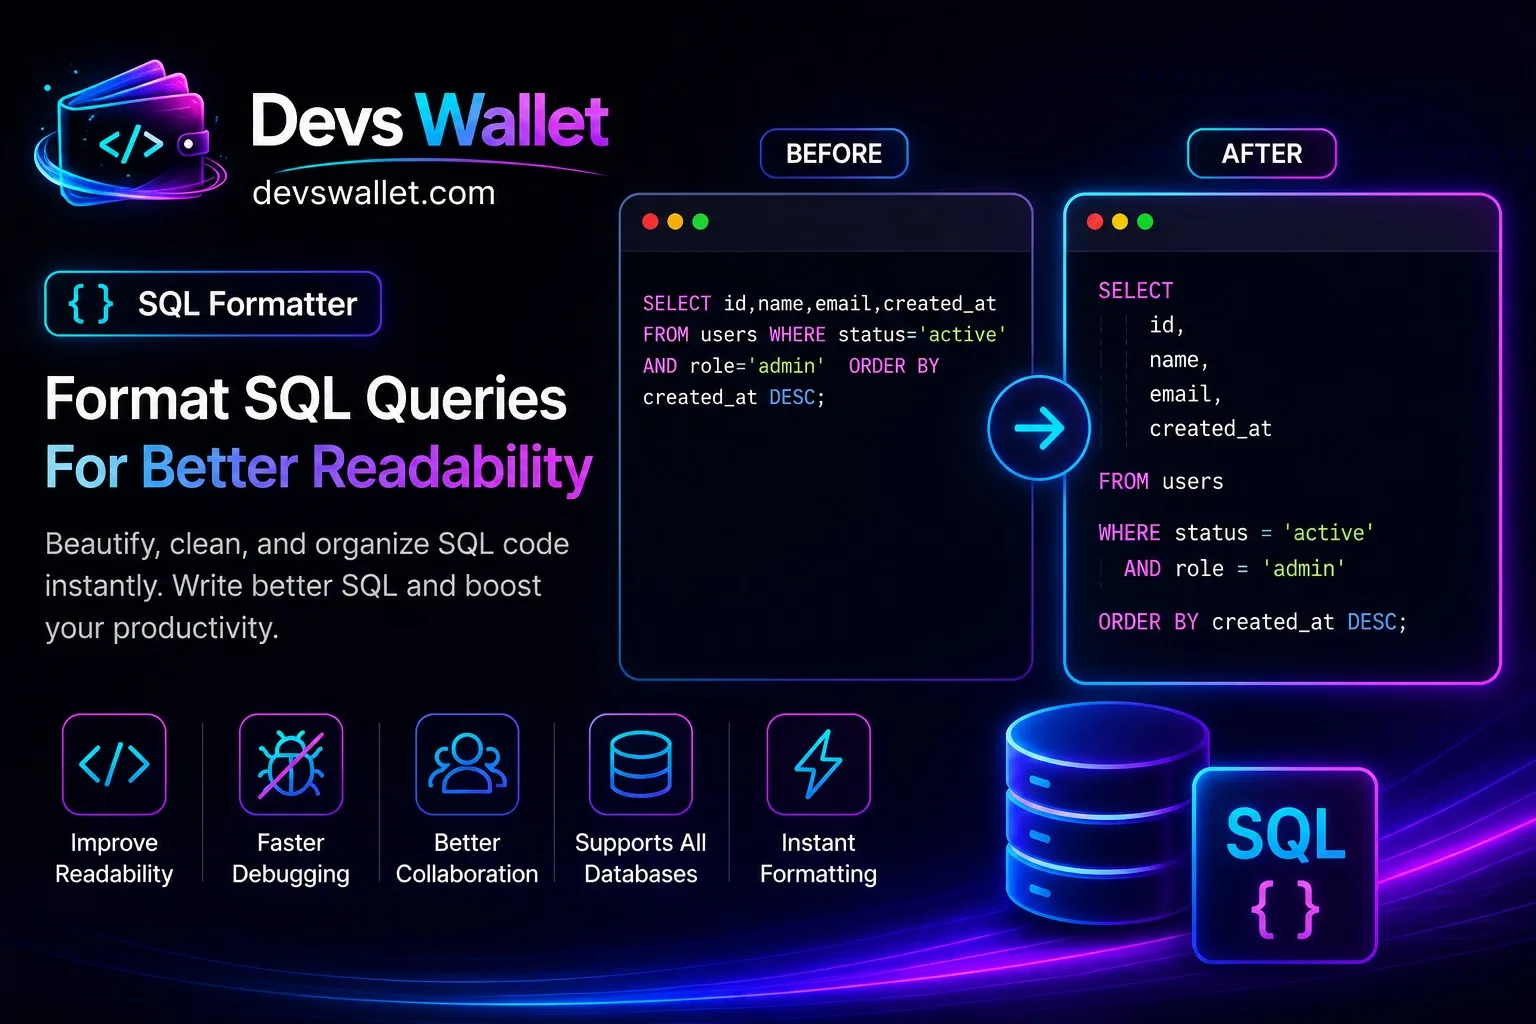This screenshot has width=1536, height=1024.
Task: Click 'id,' line in AFTER panel
Action: (x=1167, y=325)
